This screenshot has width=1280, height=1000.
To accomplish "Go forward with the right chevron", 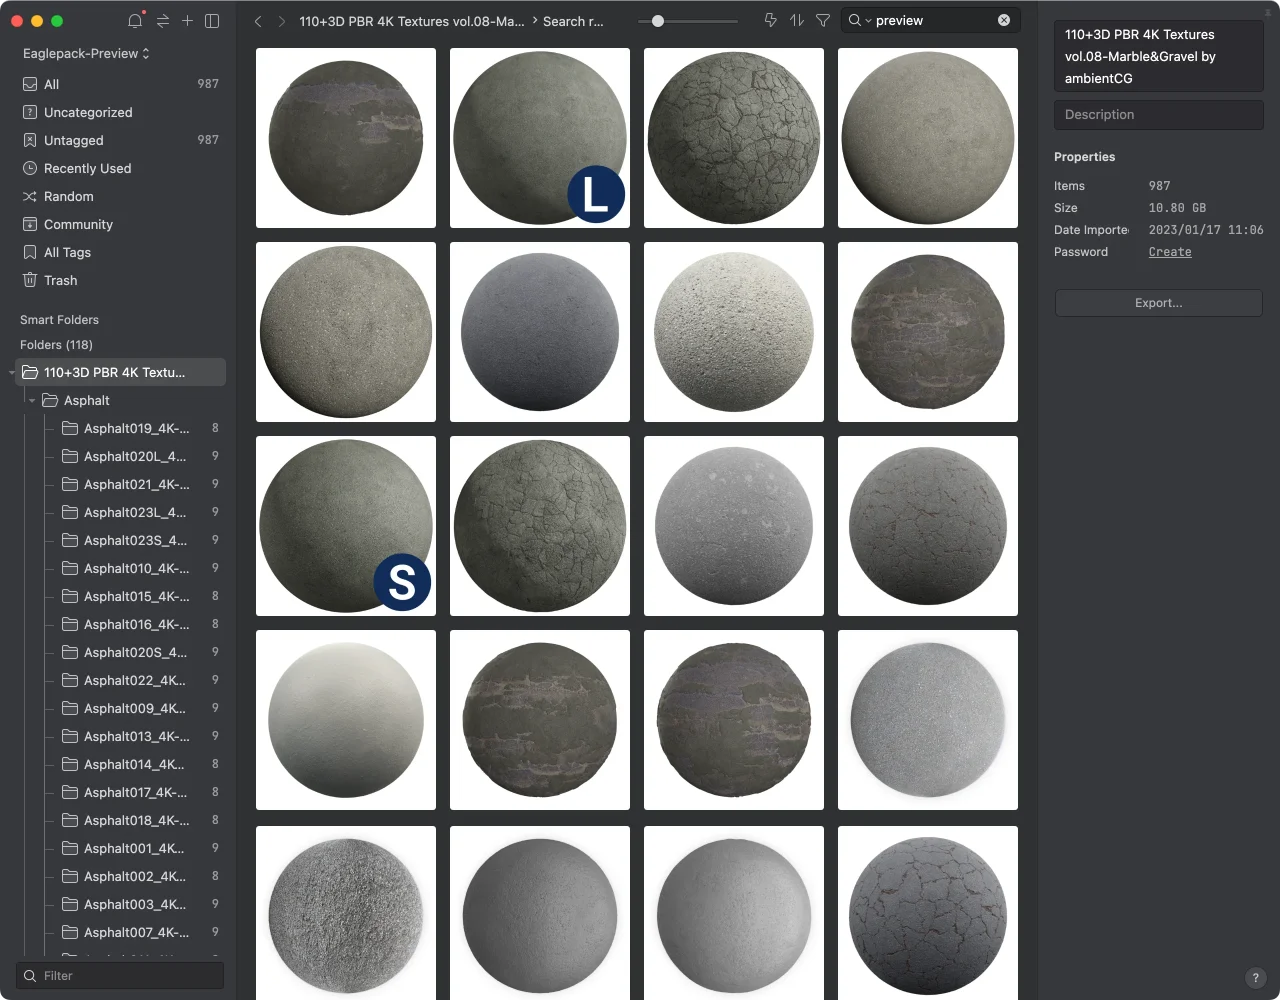I will tap(282, 21).
